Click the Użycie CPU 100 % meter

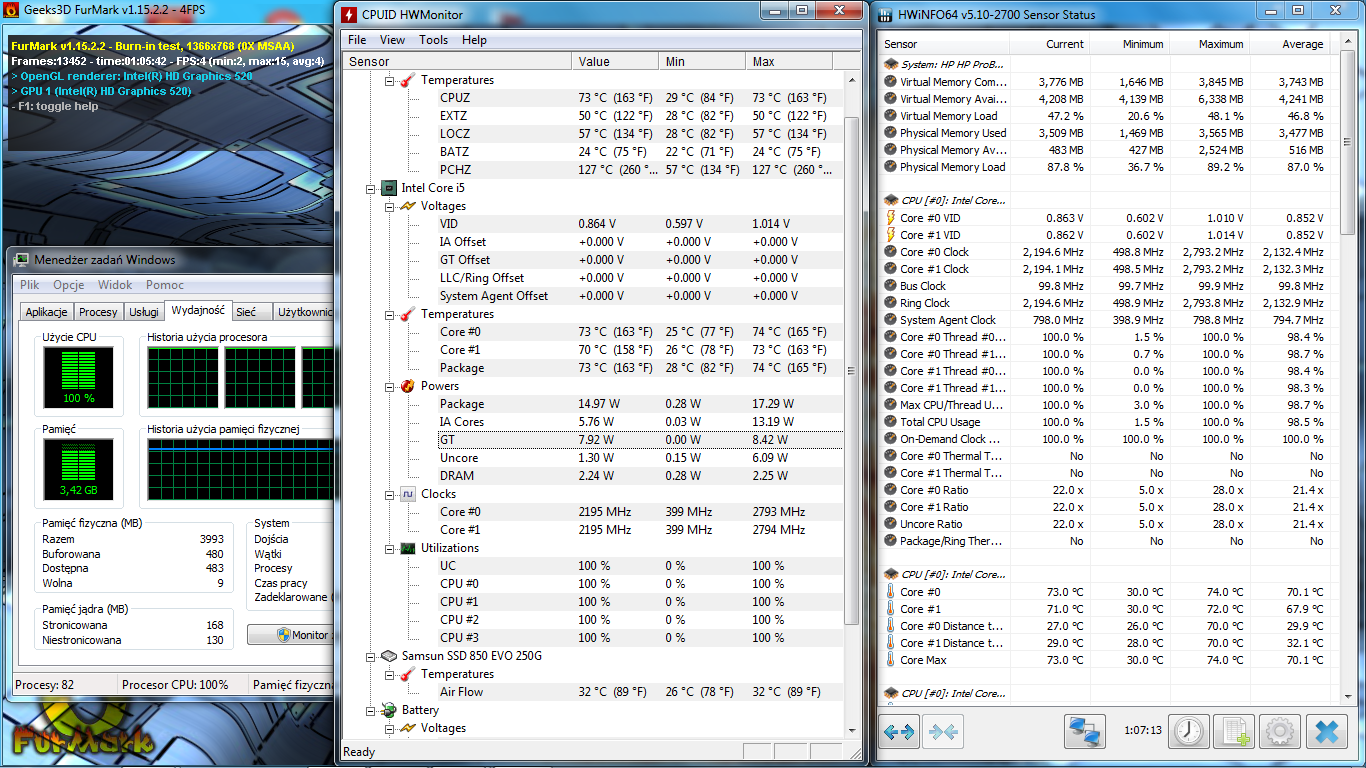coord(79,376)
